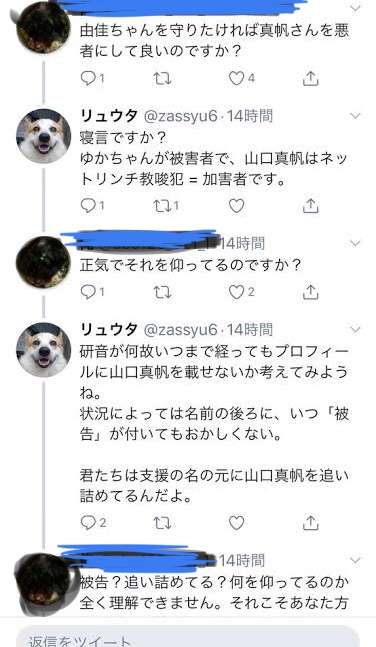Share the 正気でそれを仰ってるのですか tweet
The height and width of the screenshot is (647, 376).
click(x=310, y=292)
